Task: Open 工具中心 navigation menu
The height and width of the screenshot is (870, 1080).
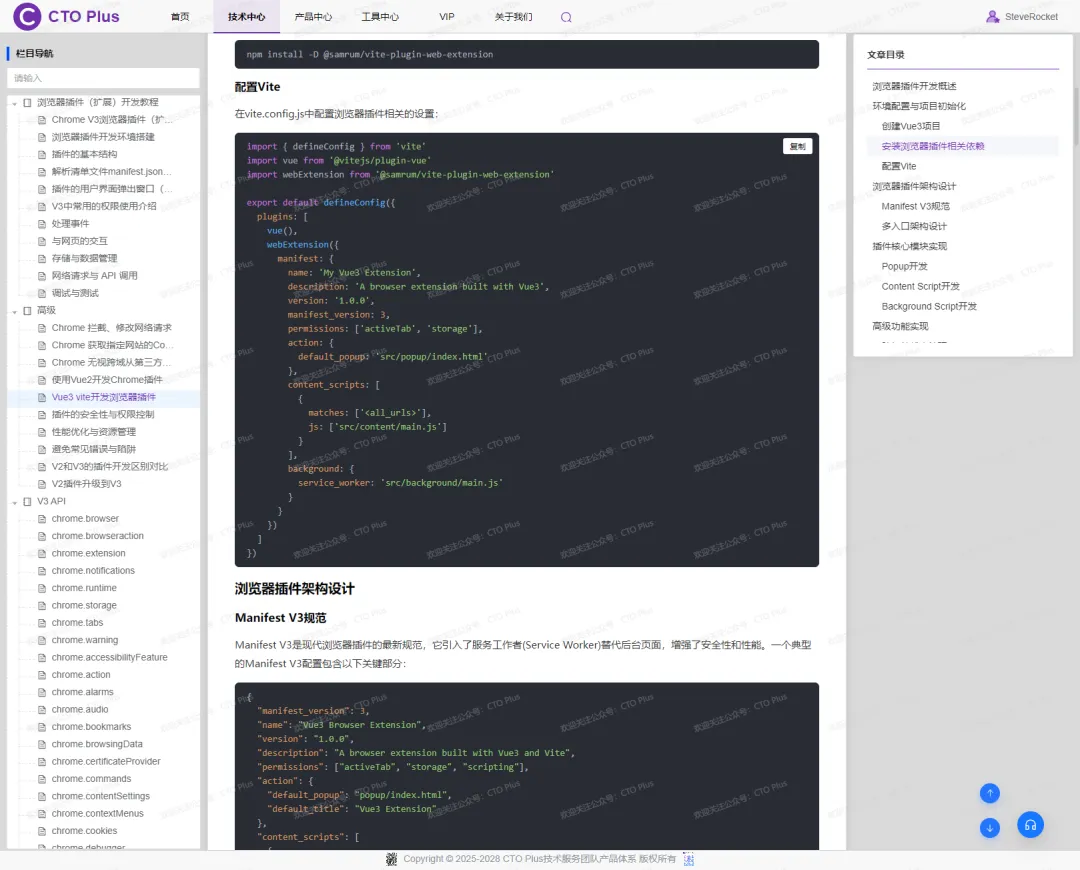Action: [x=380, y=17]
